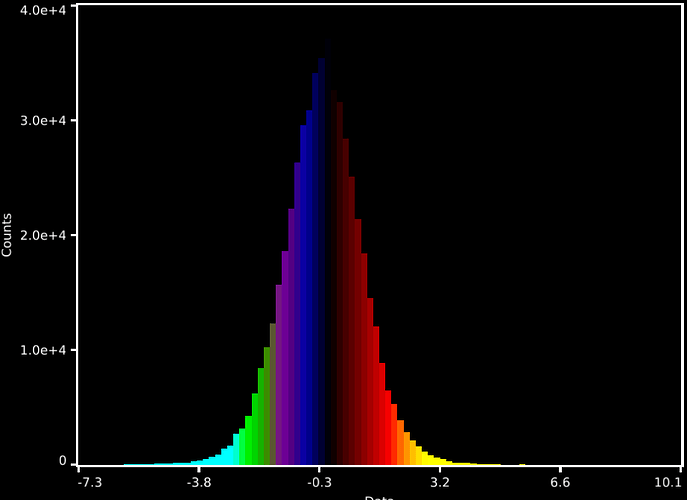The image size is (687, 500).
Task: Click the Counts axis title
Action: tap(7, 235)
